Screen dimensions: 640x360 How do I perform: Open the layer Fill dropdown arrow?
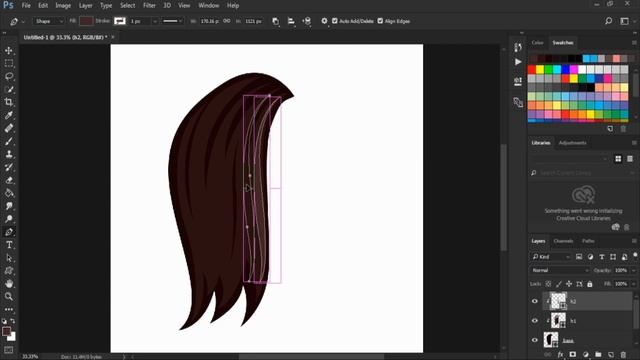pos(633,284)
